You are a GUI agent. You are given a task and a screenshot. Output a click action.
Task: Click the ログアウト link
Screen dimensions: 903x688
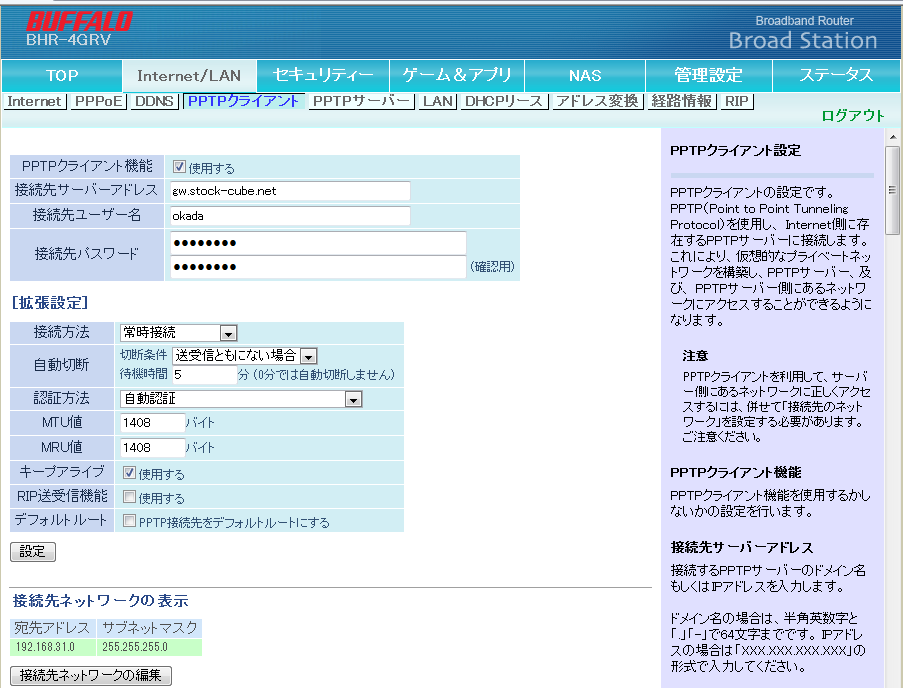(x=853, y=115)
